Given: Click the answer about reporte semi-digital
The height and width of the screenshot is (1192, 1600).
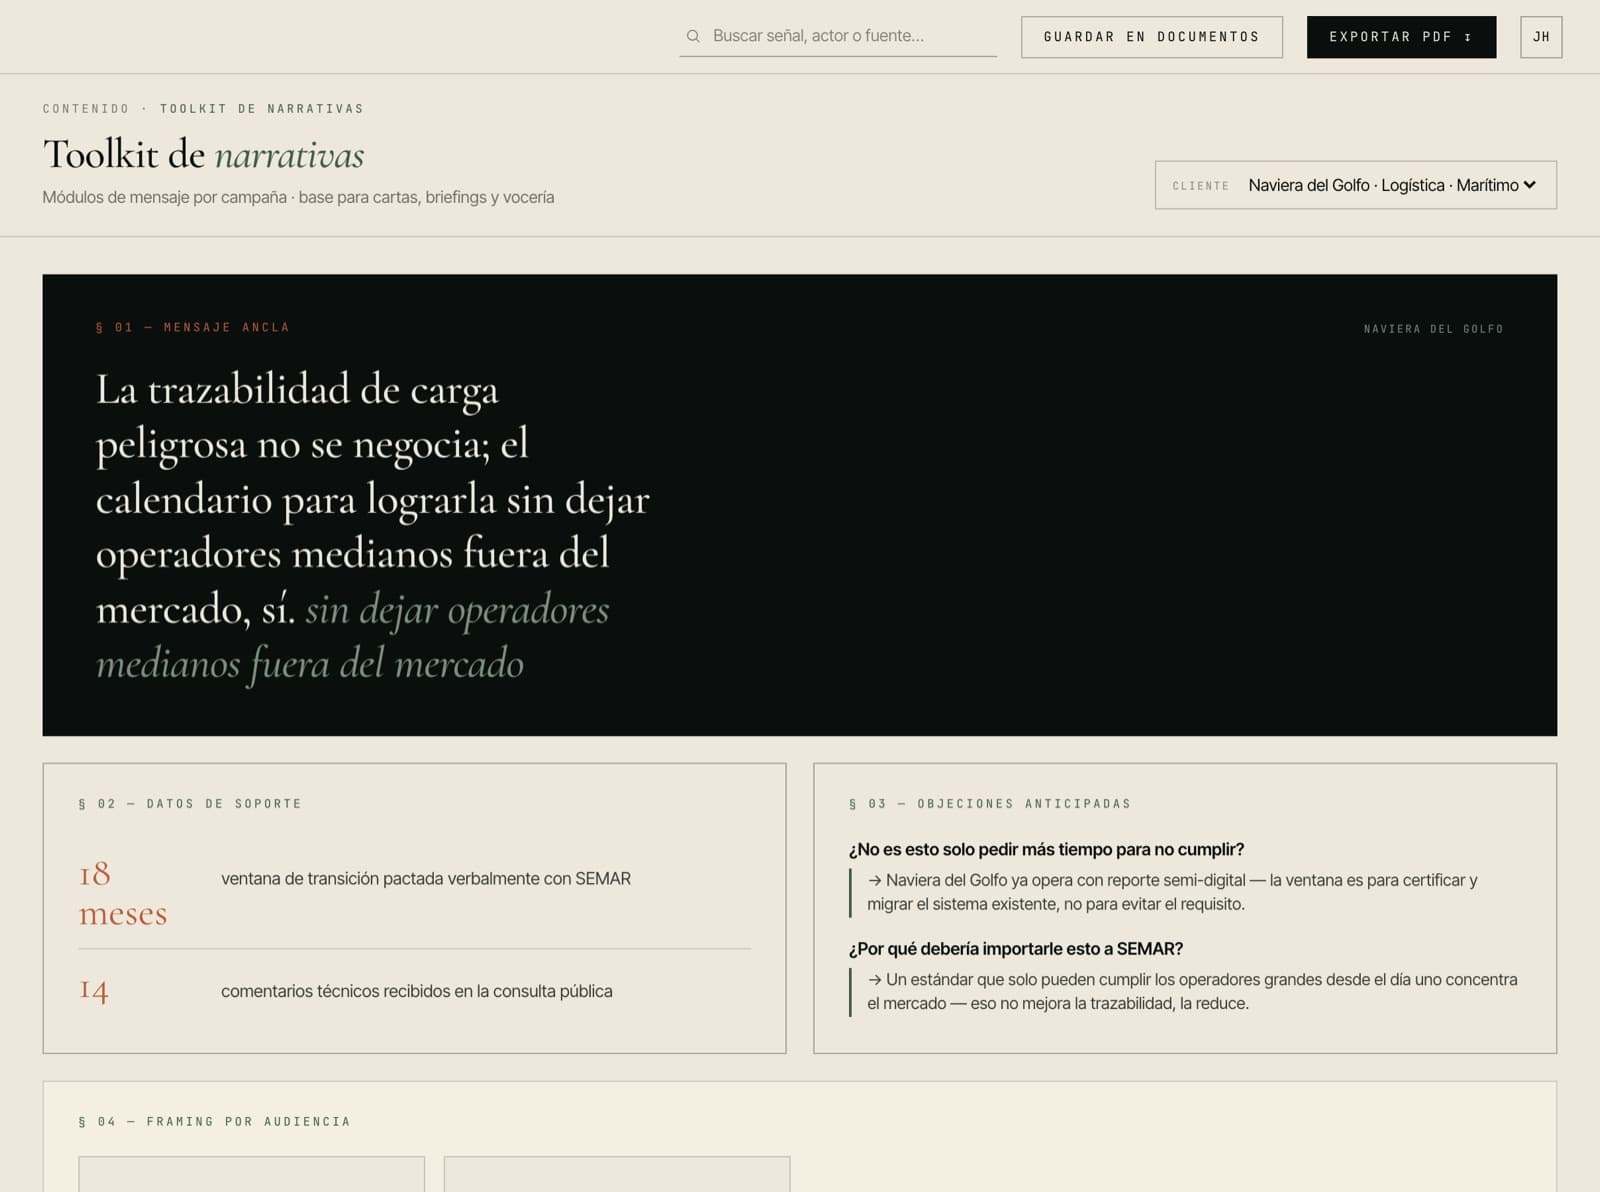Looking at the screenshot, I should point(1172,892).
